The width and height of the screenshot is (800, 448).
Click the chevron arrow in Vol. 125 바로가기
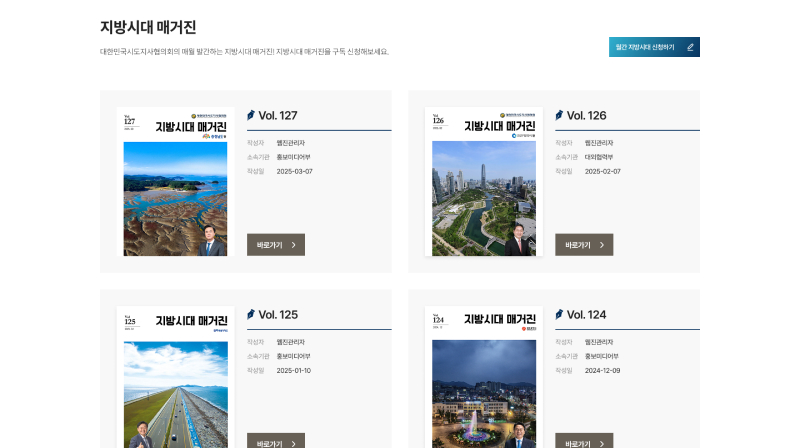[x=293, y=444]
